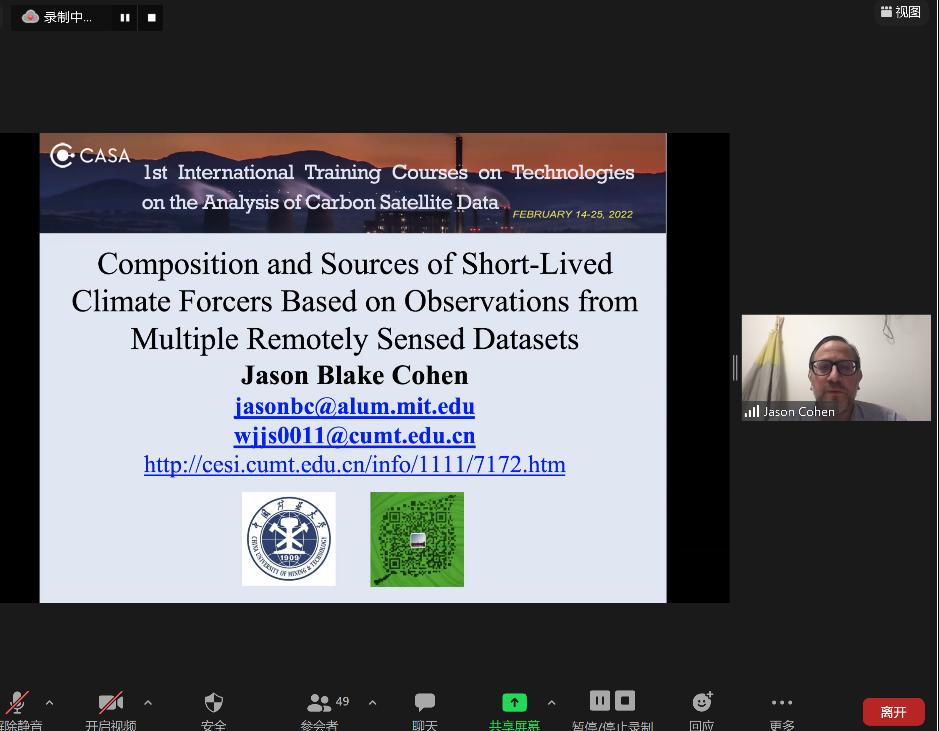
Task: Stop the recording in the top-left indicator
Action: 152,17
